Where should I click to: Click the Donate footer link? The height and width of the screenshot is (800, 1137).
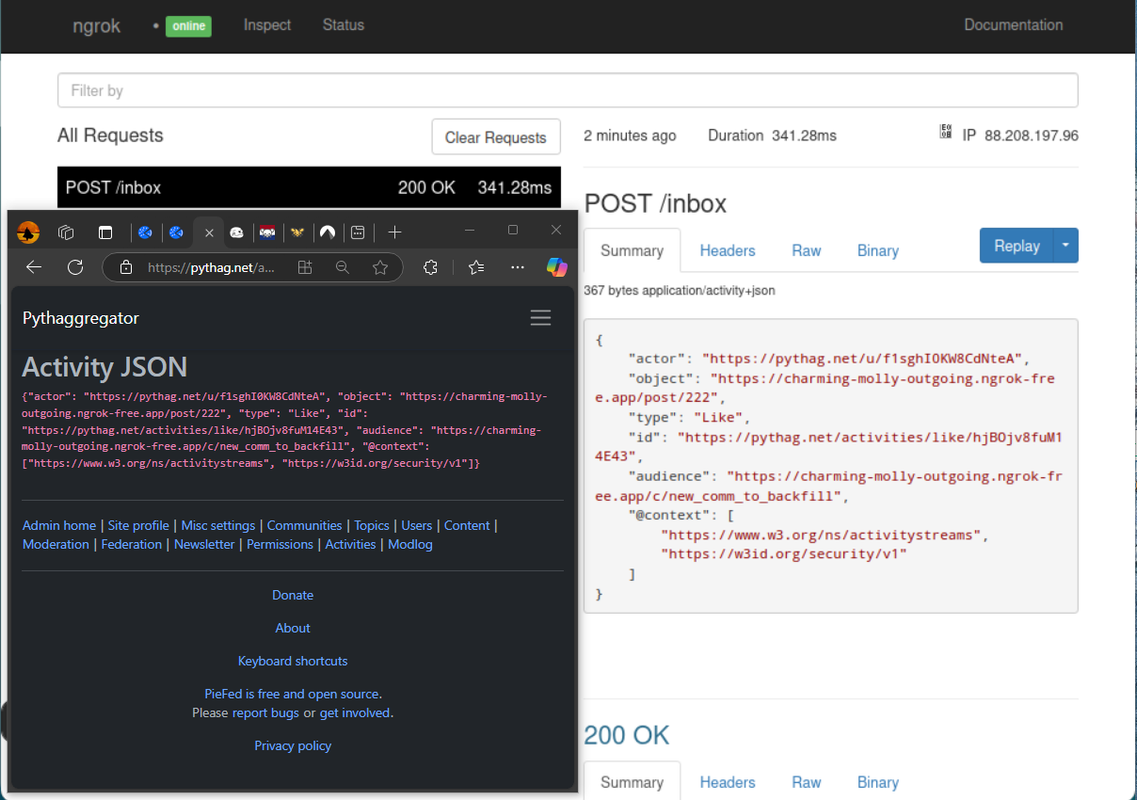point(293,595)
